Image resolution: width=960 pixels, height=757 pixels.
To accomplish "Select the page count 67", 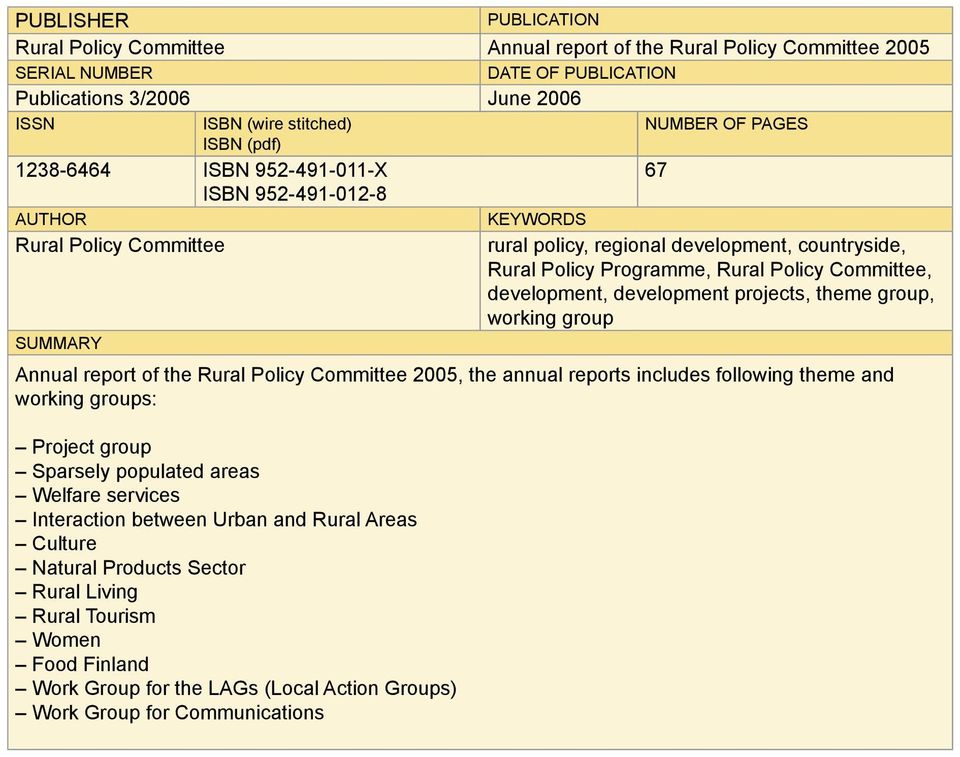I will click(x=655, y=170).
